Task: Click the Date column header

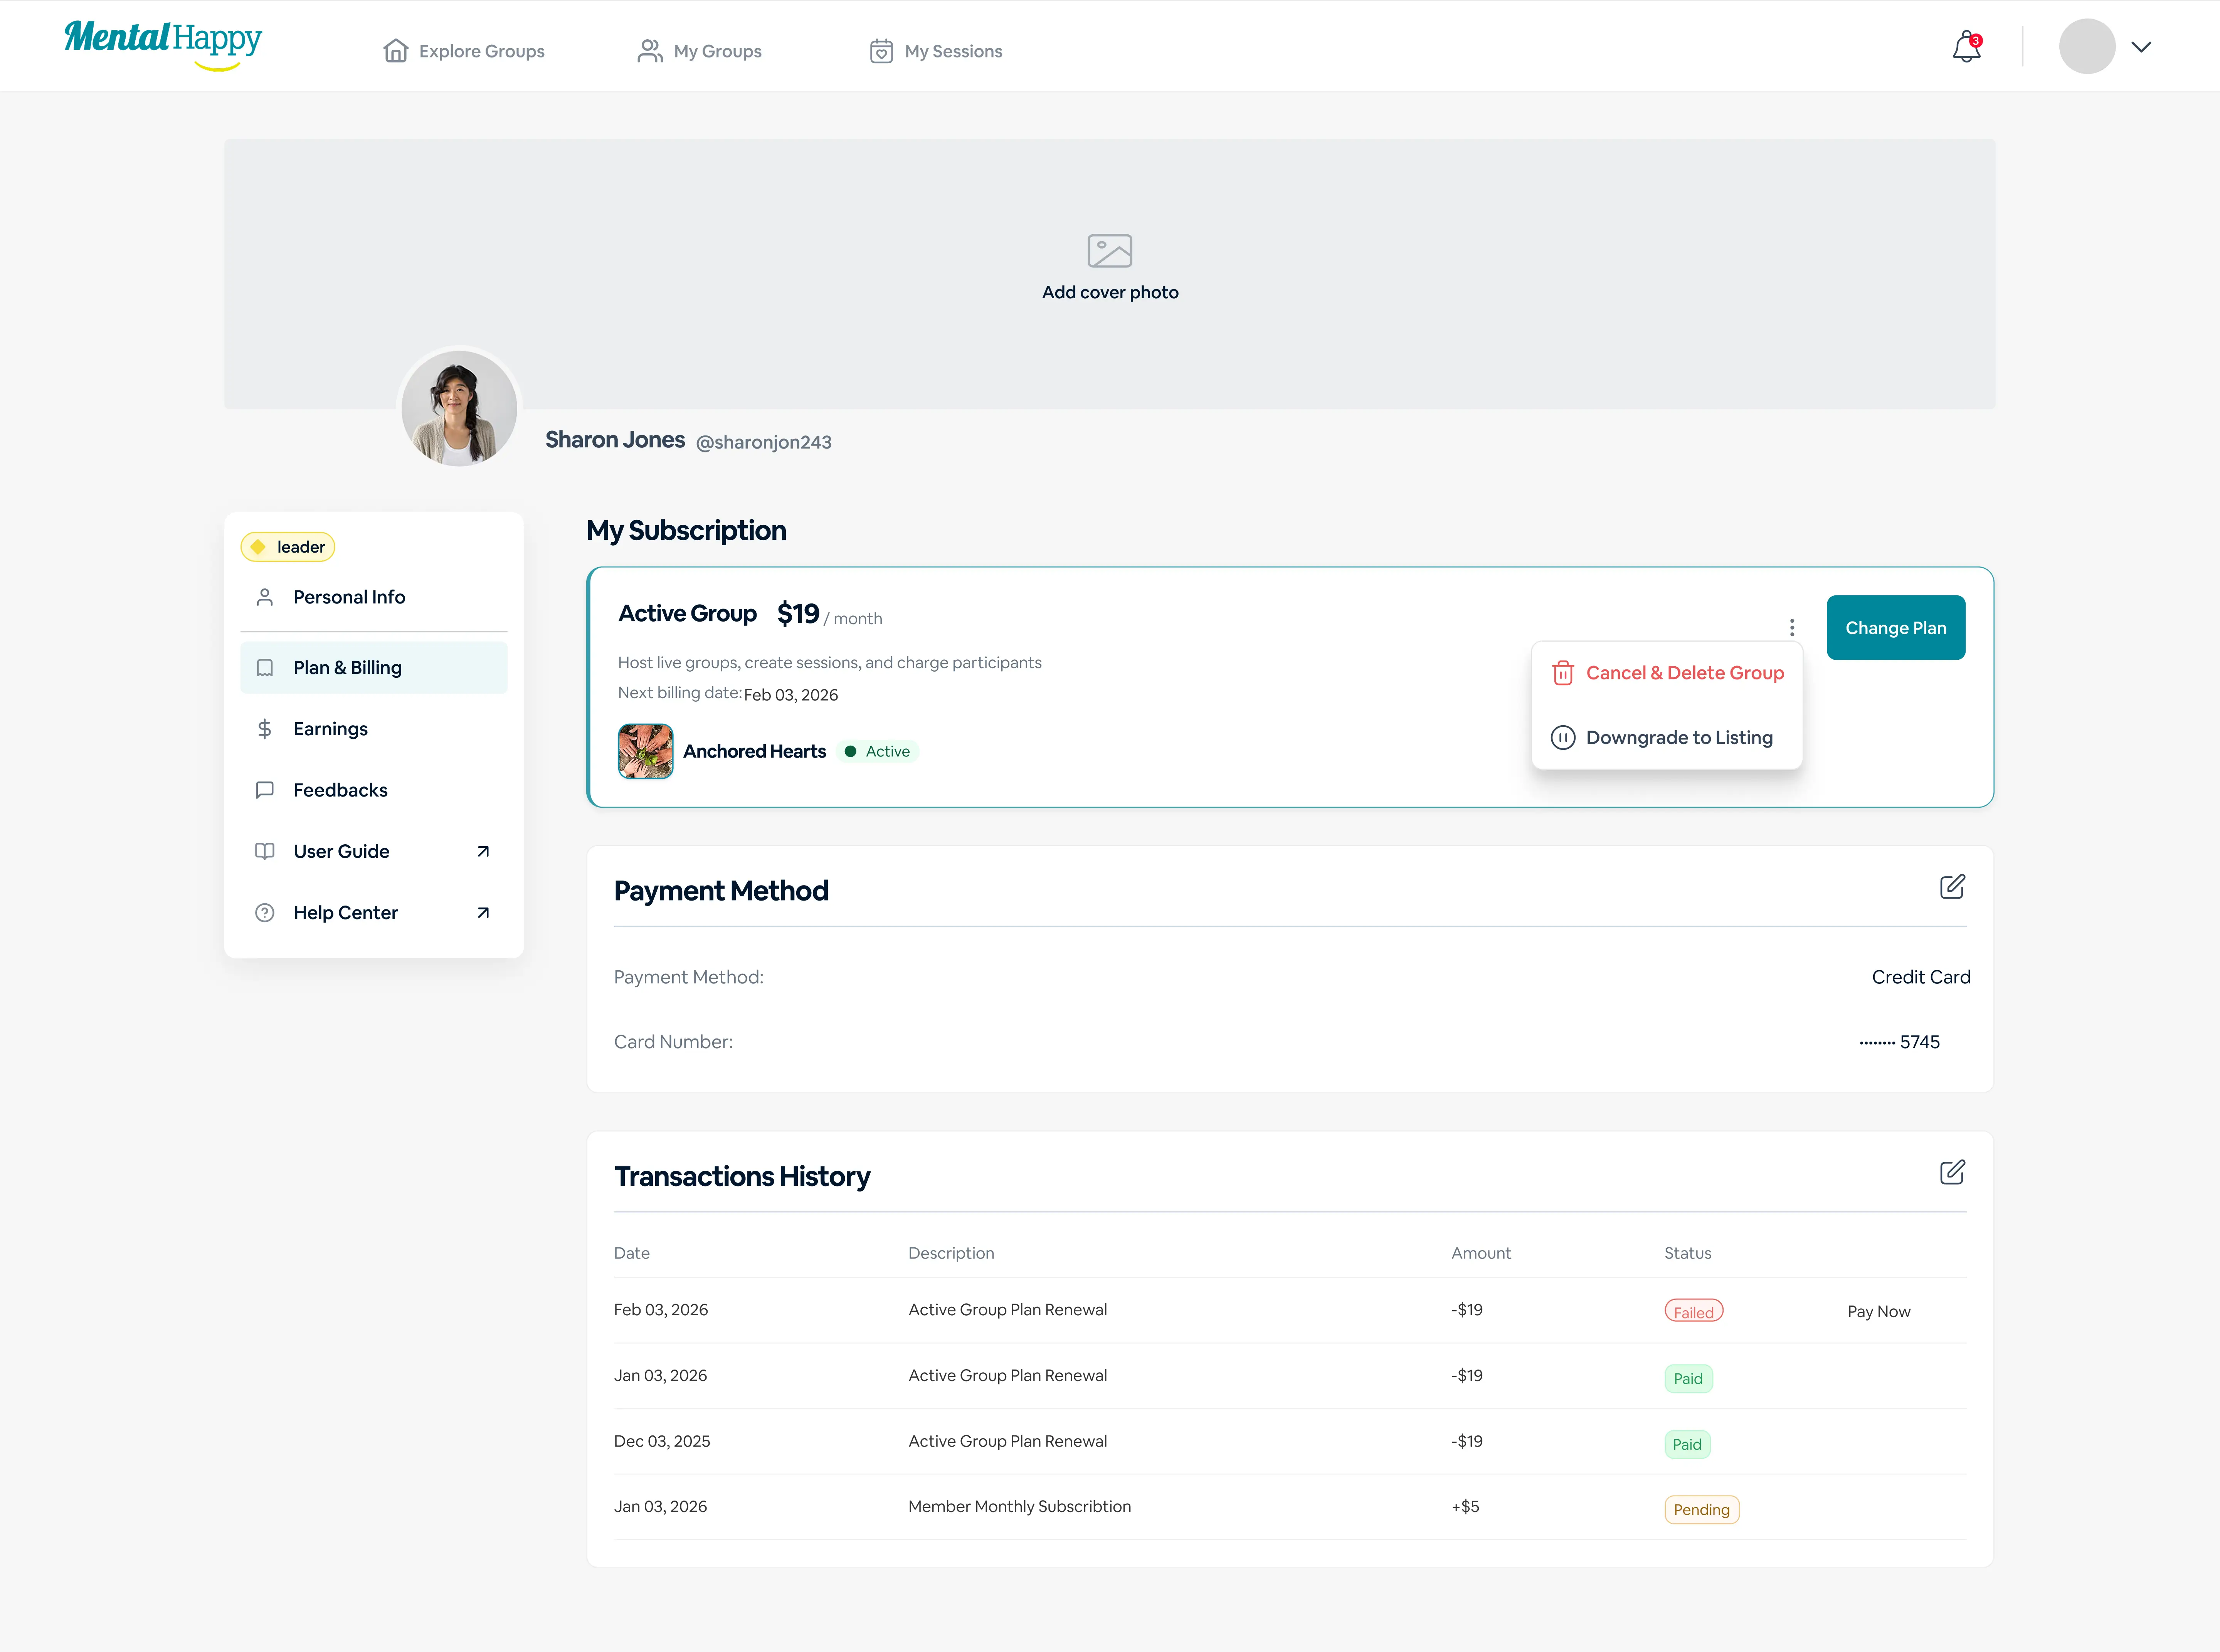Action: [632, 1253]
